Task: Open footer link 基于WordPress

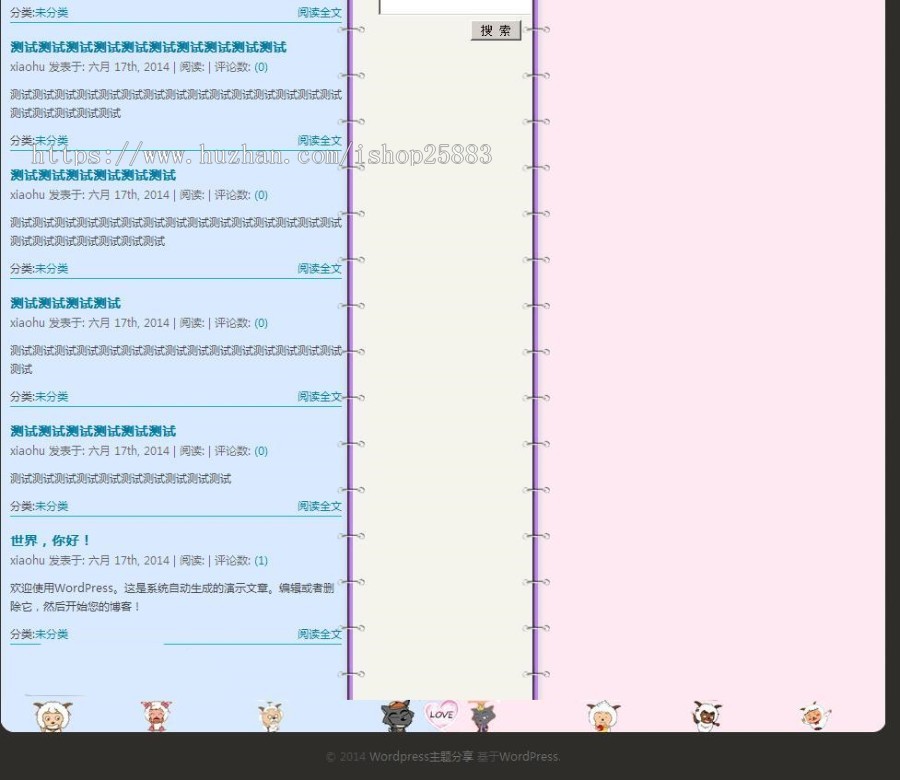Action: coord(518,756)
